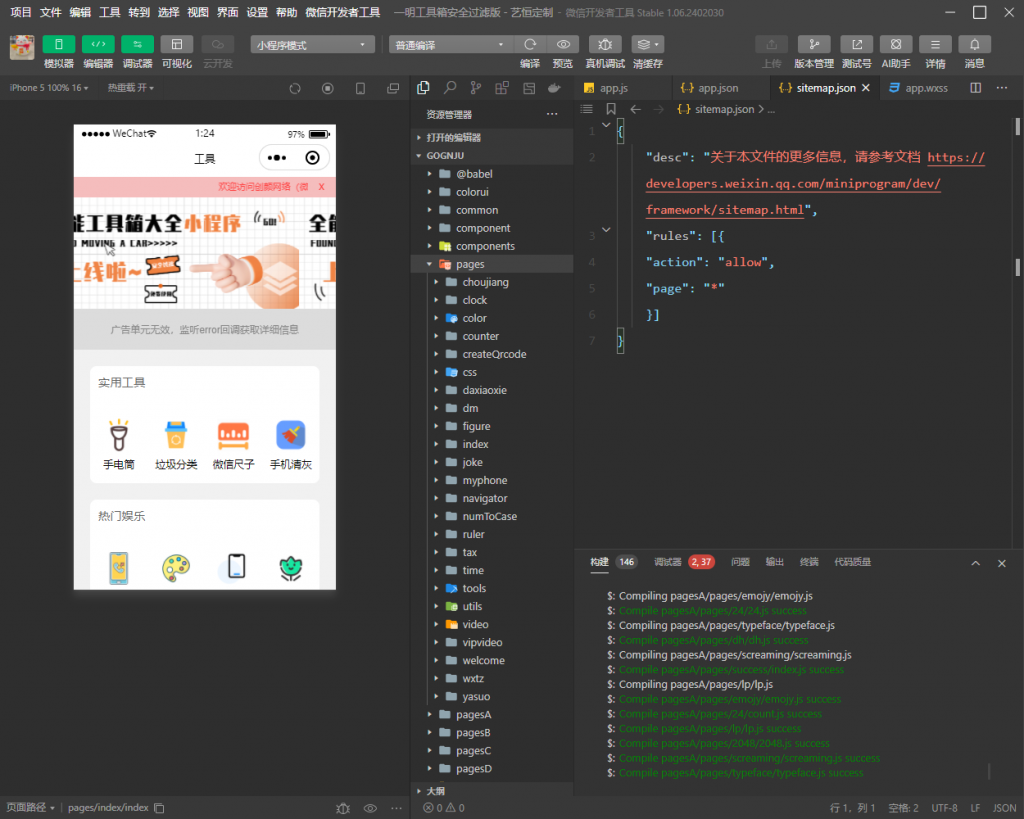Open the extensions icon in sidebar
Viewport: 1024px width, 819px height.
pyautogui.click(x=502, y=88)
